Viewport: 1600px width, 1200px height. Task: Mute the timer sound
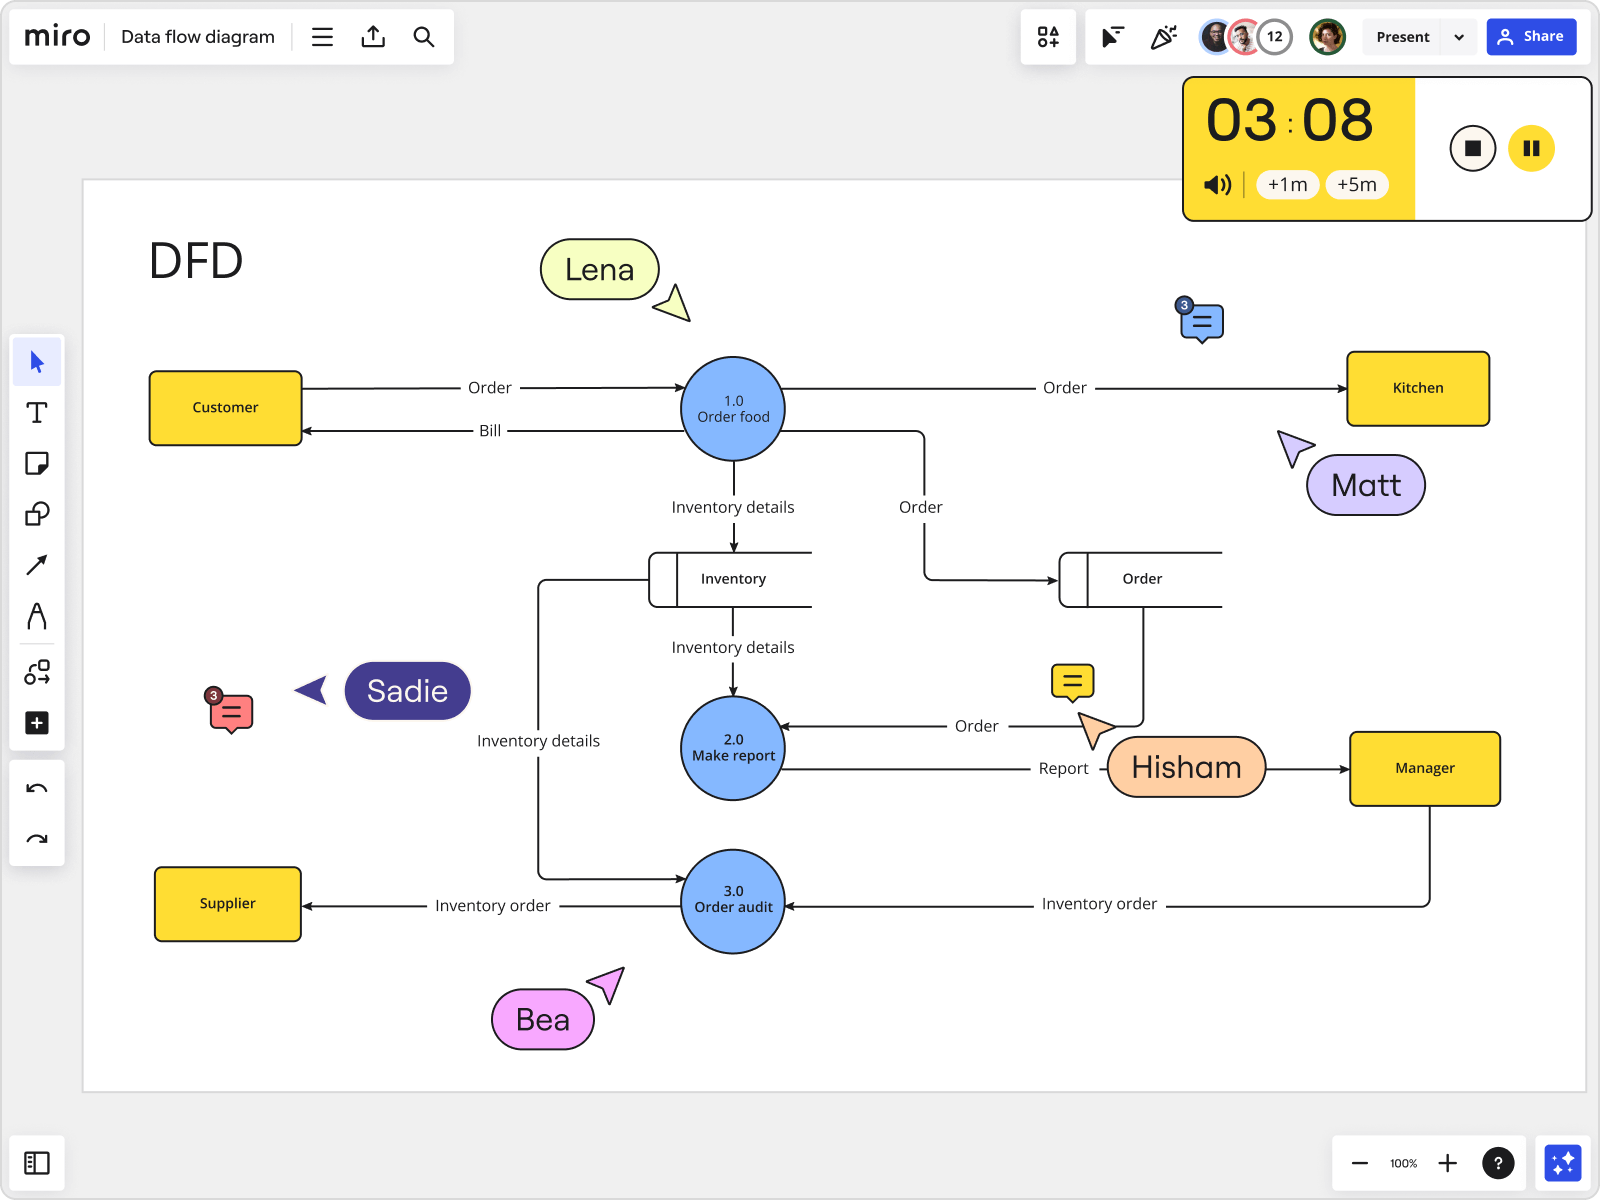[x=1217, y=185]
